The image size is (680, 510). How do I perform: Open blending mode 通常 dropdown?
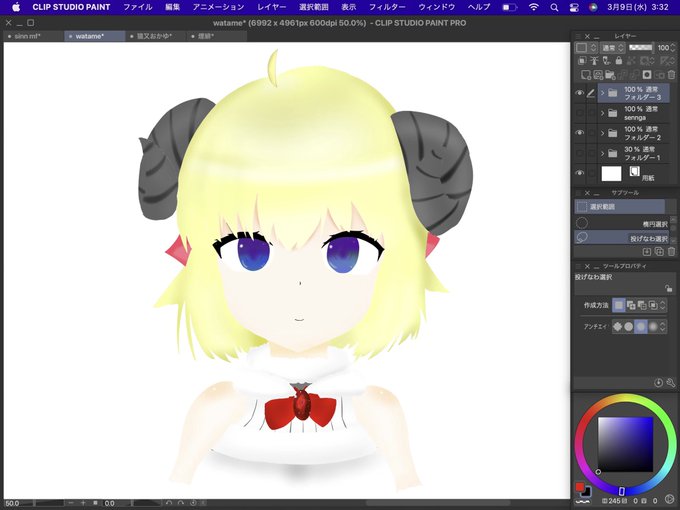pos(612,47)
